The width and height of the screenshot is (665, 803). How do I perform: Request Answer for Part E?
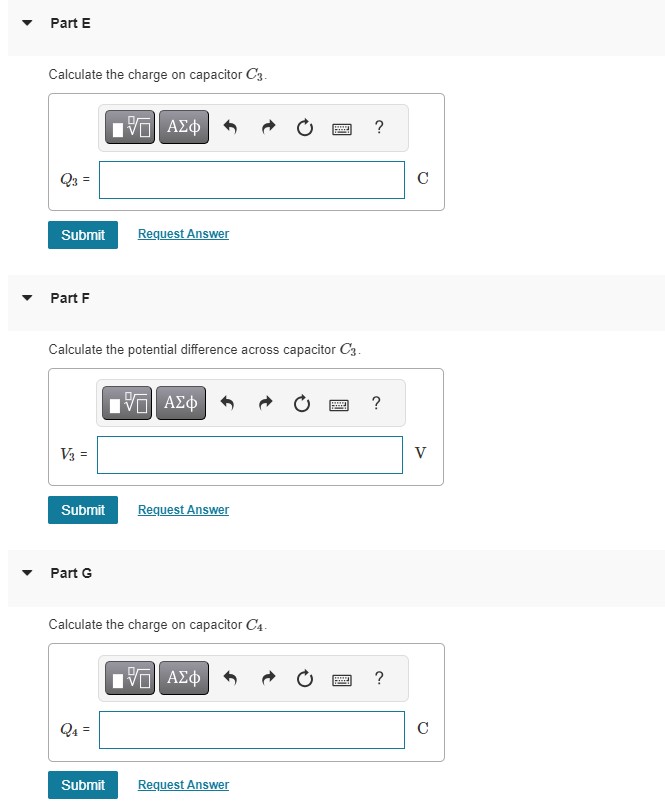183,234
